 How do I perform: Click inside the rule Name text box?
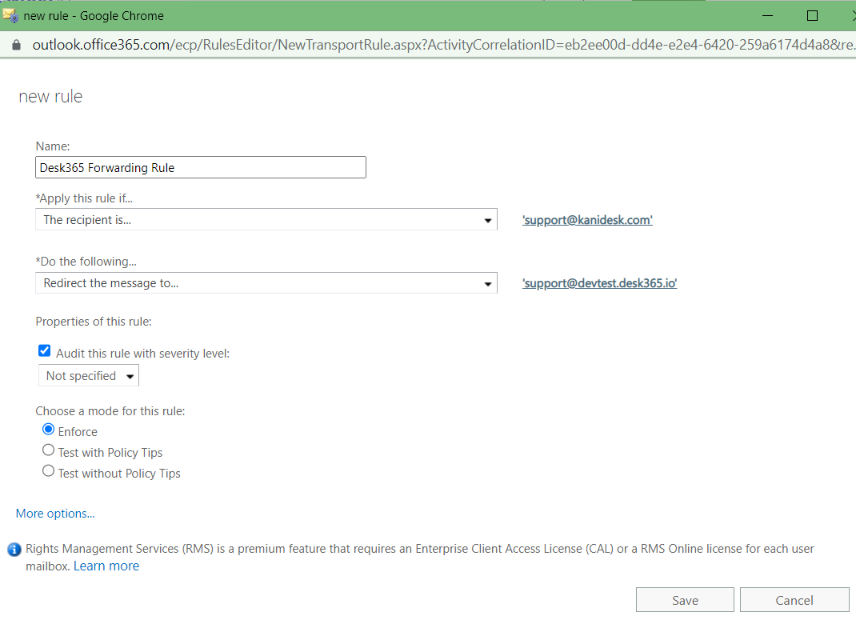pos(200,167)
